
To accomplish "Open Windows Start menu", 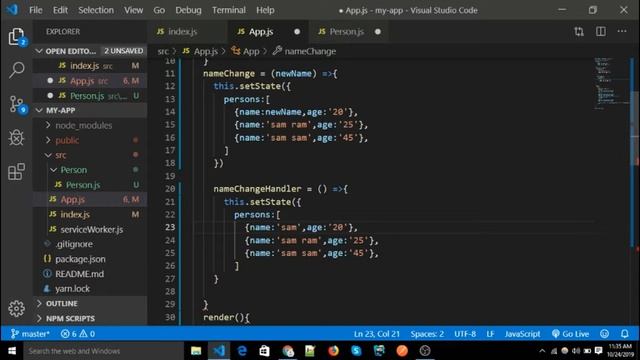I will click(x=12, y=351).
